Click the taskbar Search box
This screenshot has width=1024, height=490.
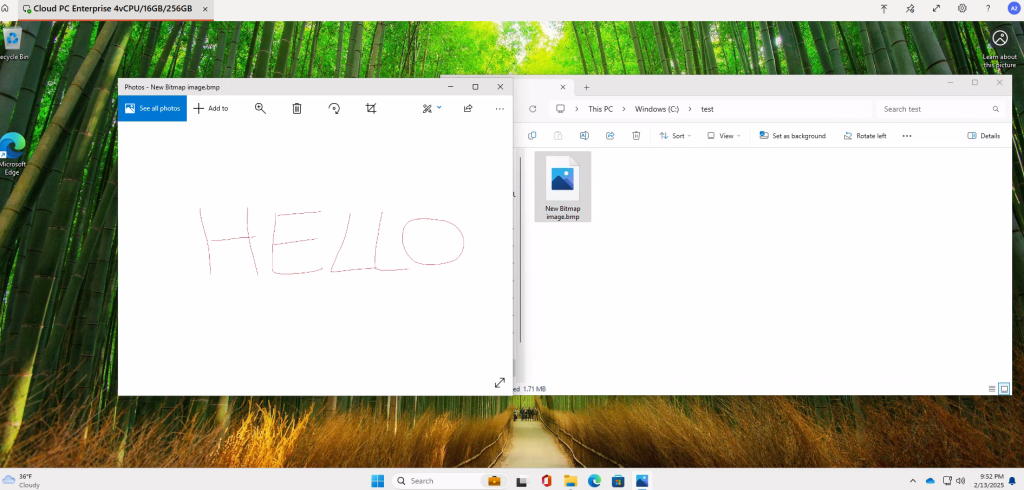[447, 481]
